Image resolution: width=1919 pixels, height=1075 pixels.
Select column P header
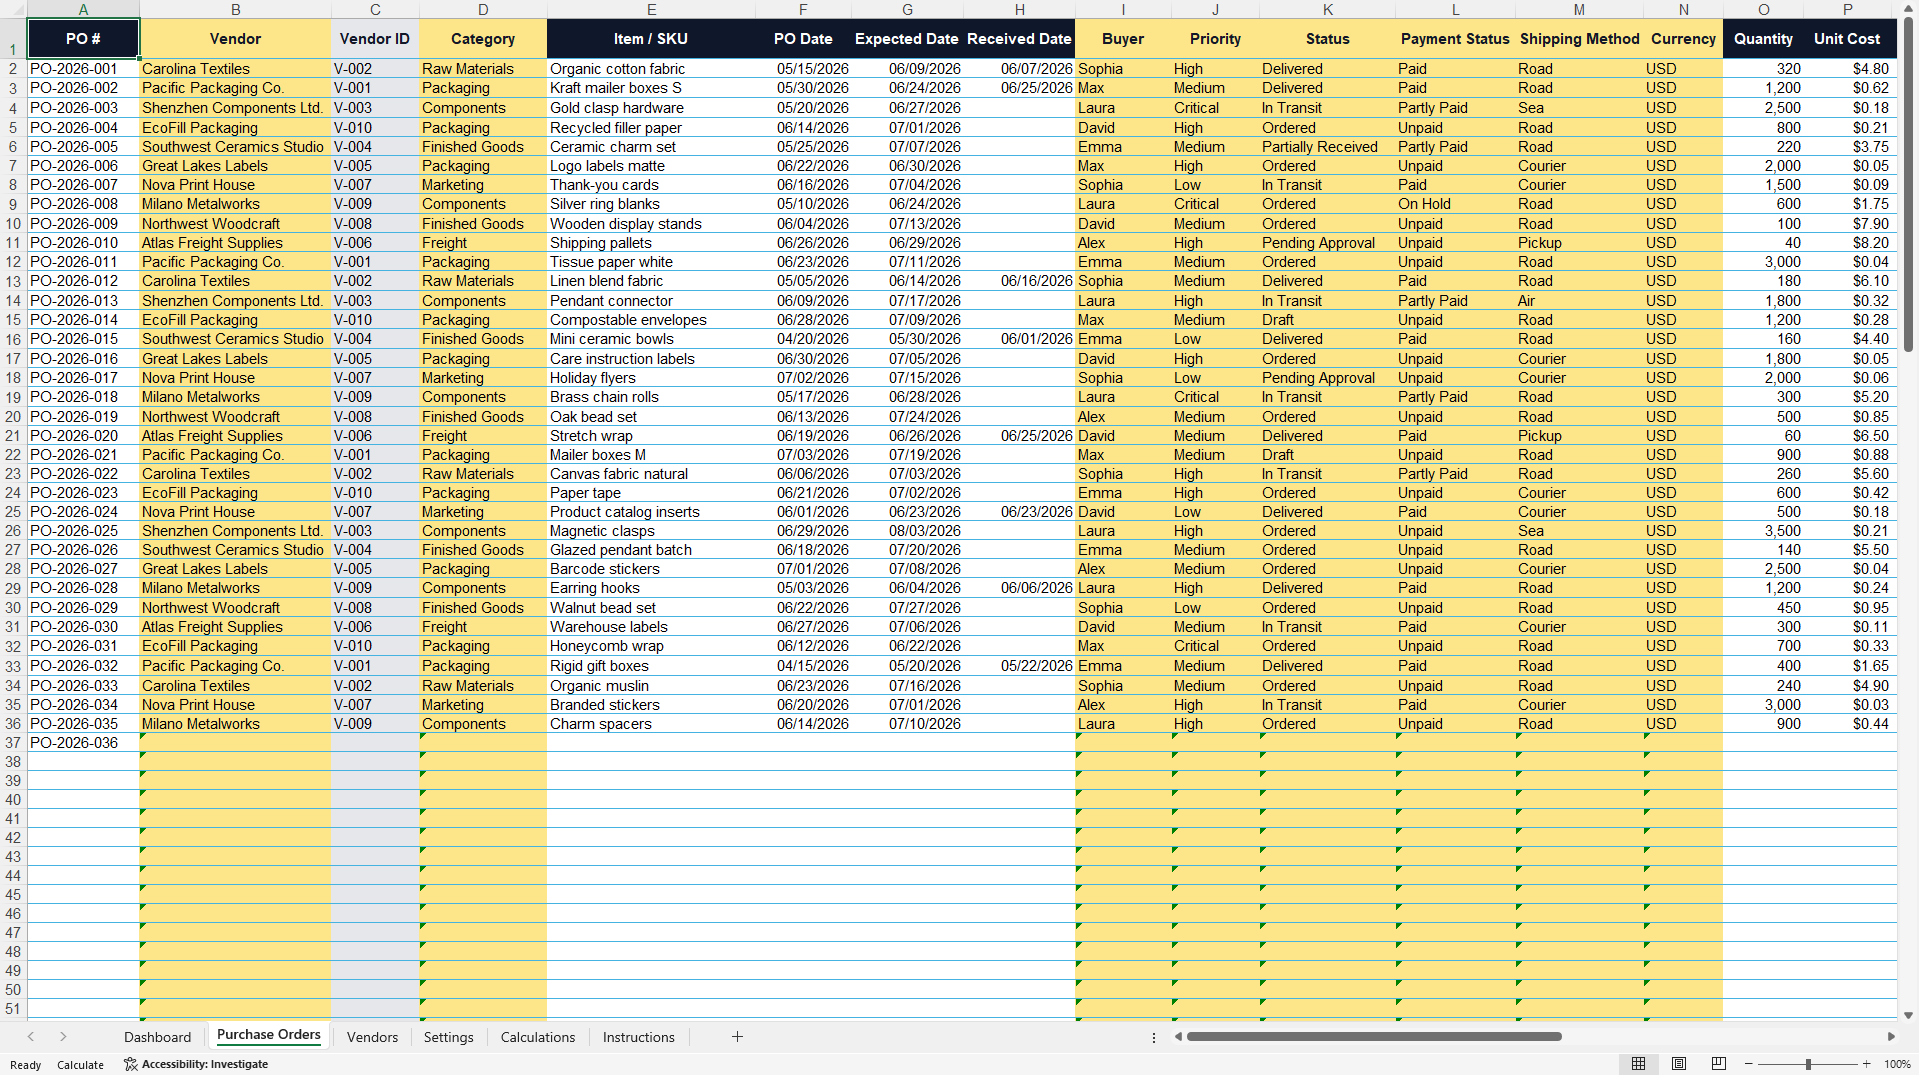[x=1847, y=9]
